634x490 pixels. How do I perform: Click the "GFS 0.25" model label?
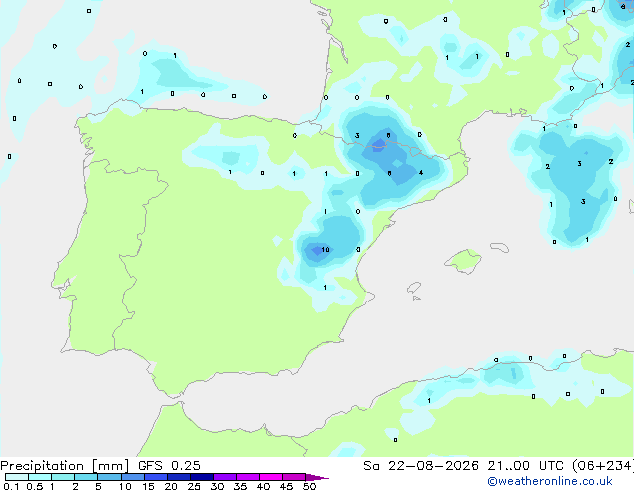169,466
